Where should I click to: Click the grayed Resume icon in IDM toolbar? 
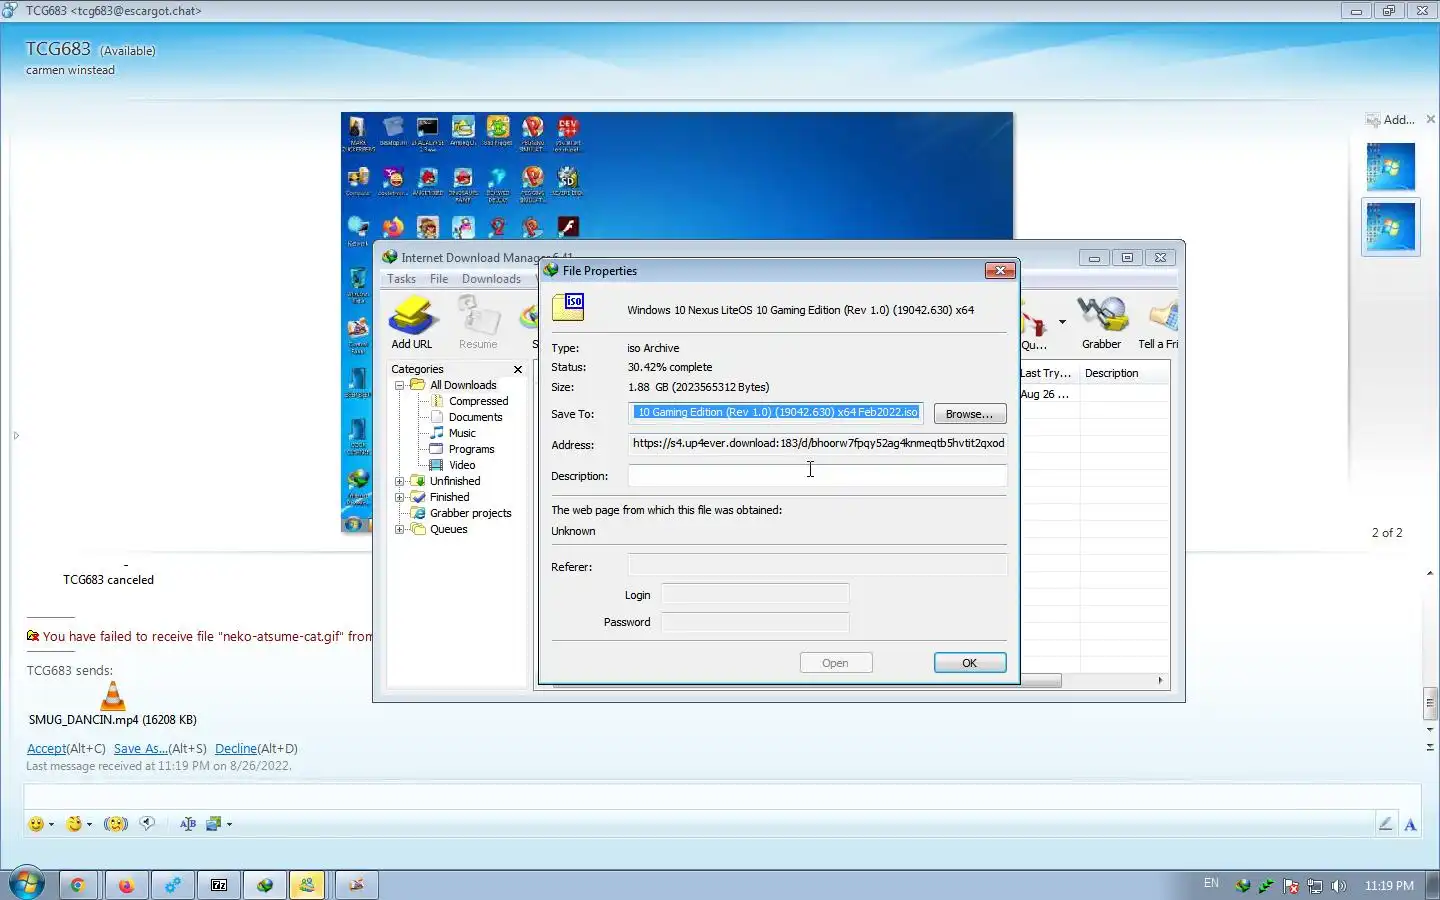[478, 322]
